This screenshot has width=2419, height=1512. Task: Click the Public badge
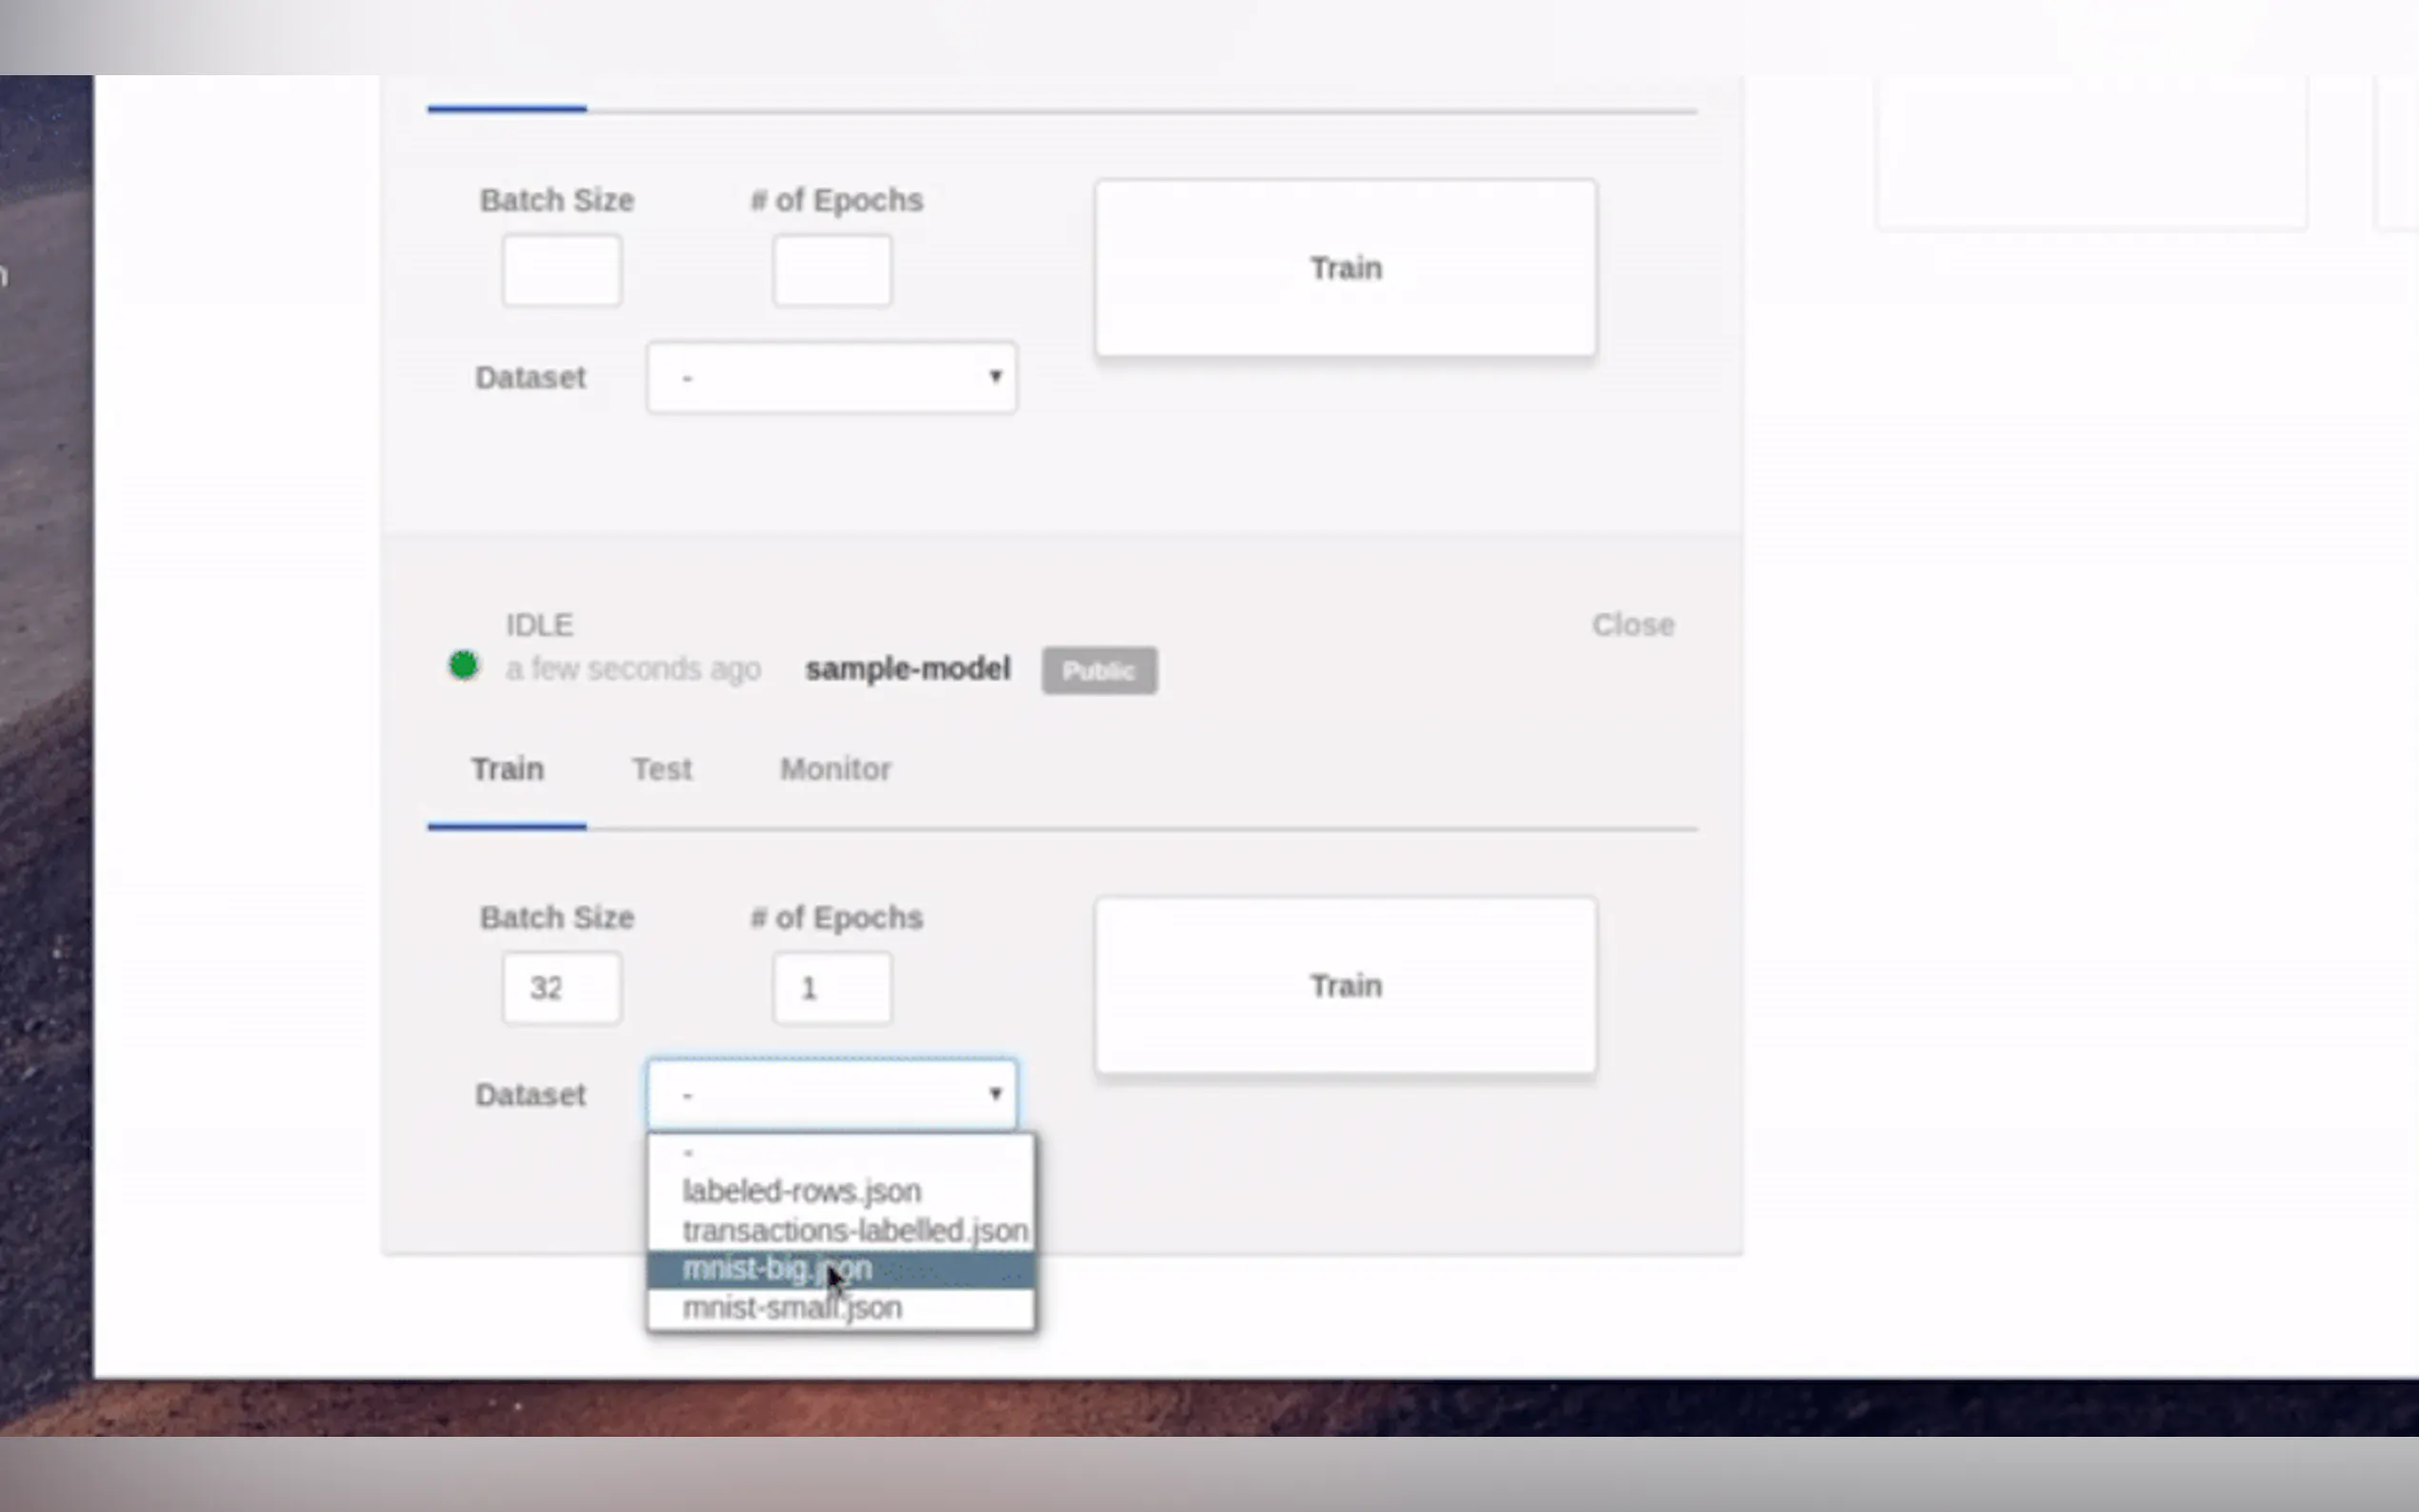1098,670
